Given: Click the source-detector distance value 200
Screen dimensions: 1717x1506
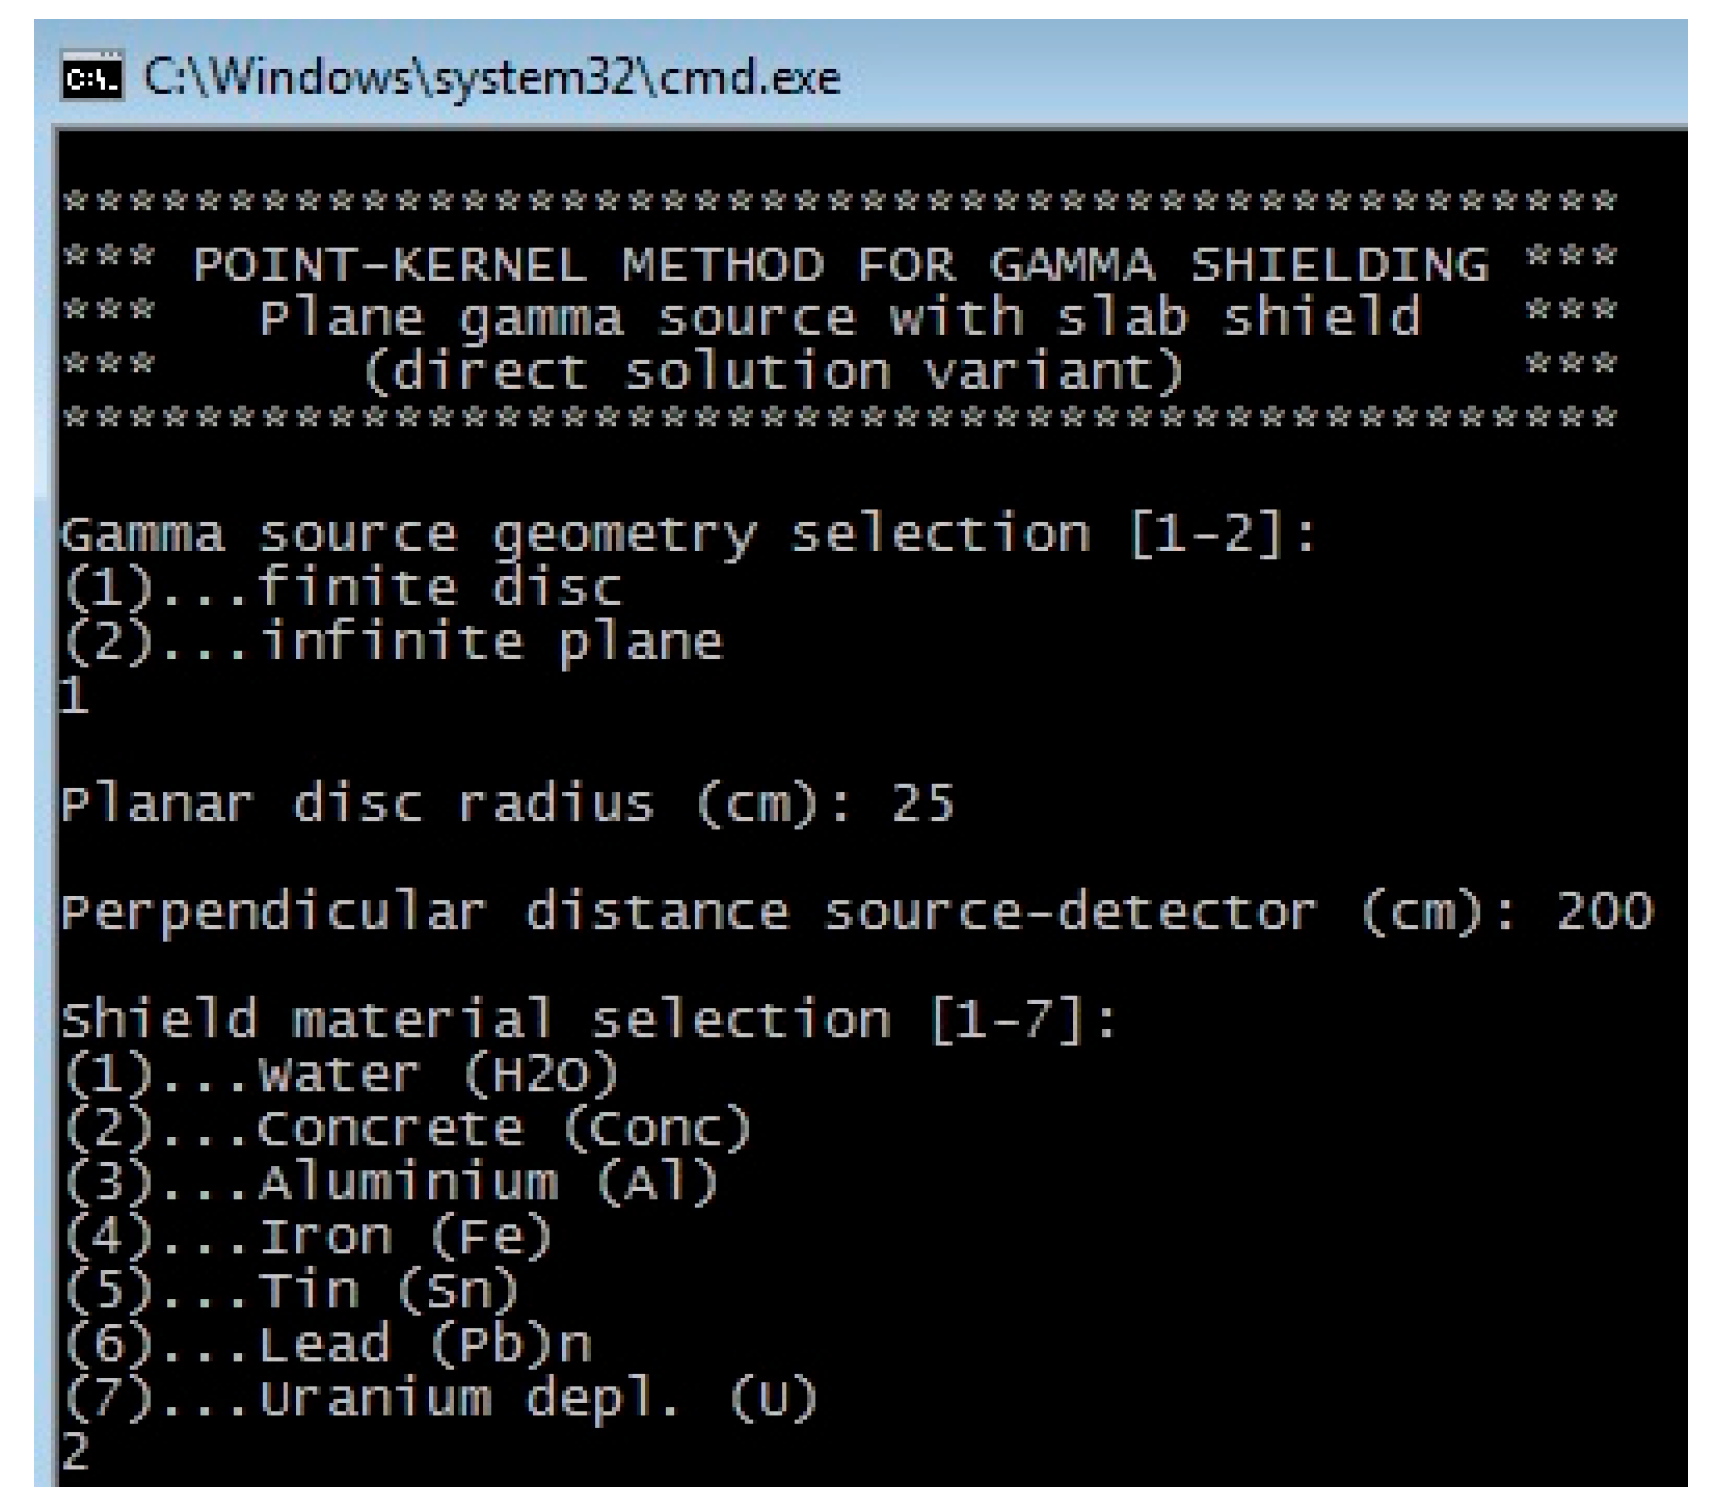Looking at the screenshot, I should tap(1604, 912).
